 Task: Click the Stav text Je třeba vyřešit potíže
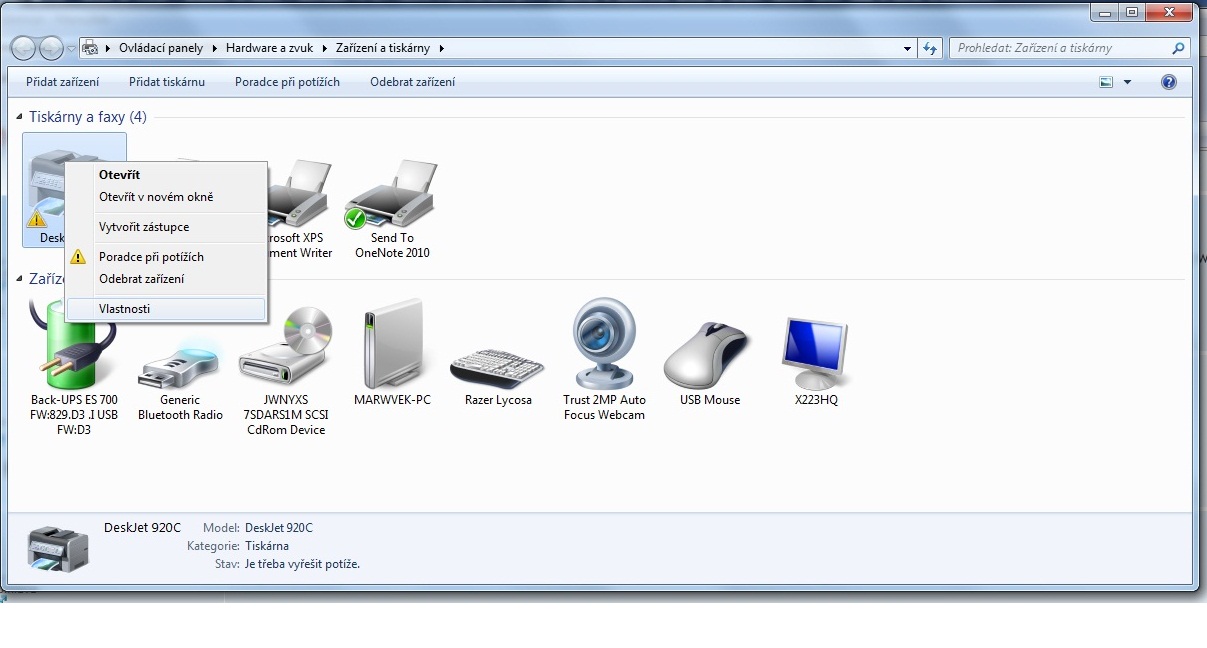pos(302,564)
